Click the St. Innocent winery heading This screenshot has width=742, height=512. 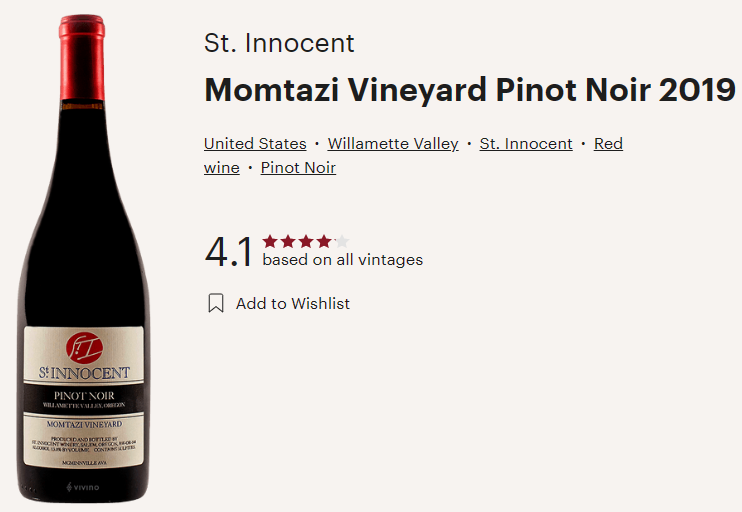(279, 44)
